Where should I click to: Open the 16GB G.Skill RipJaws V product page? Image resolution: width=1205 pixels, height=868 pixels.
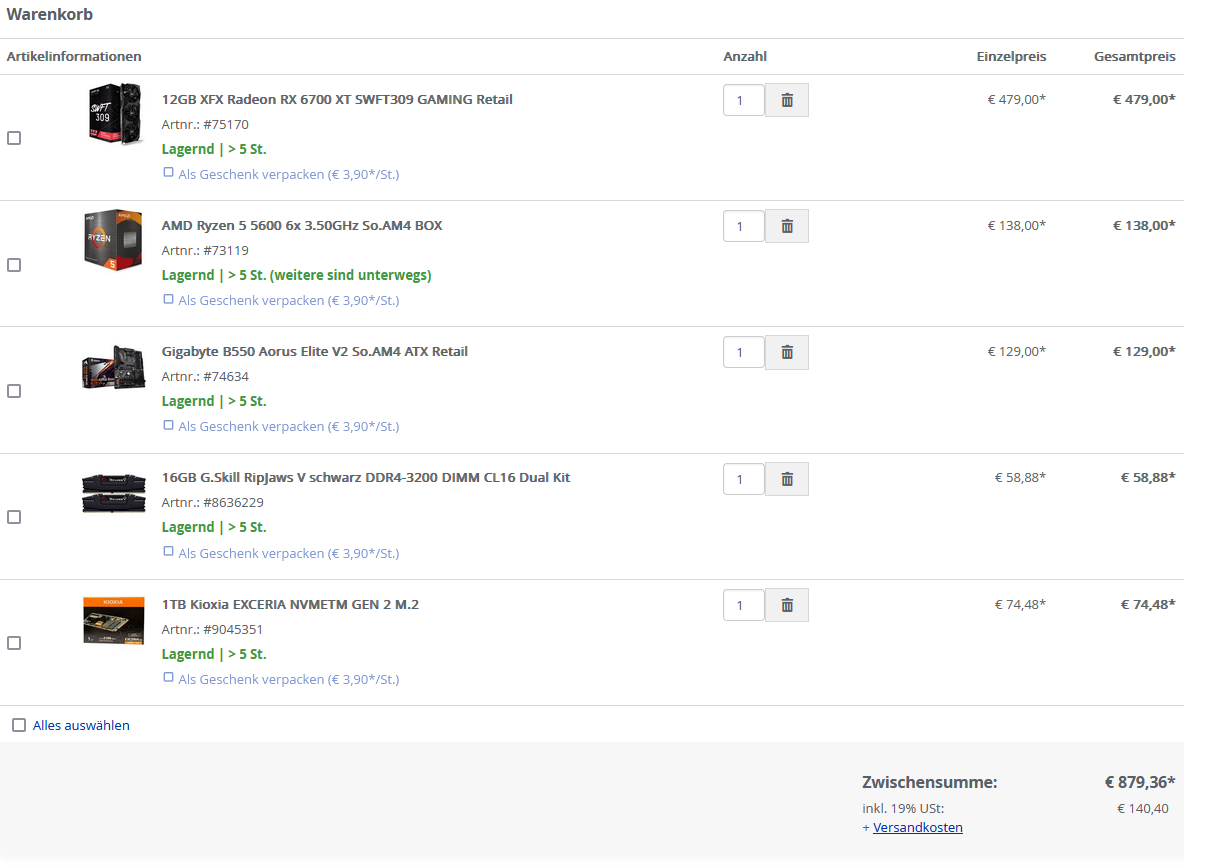pyautogui.click(x=365, y=477)
